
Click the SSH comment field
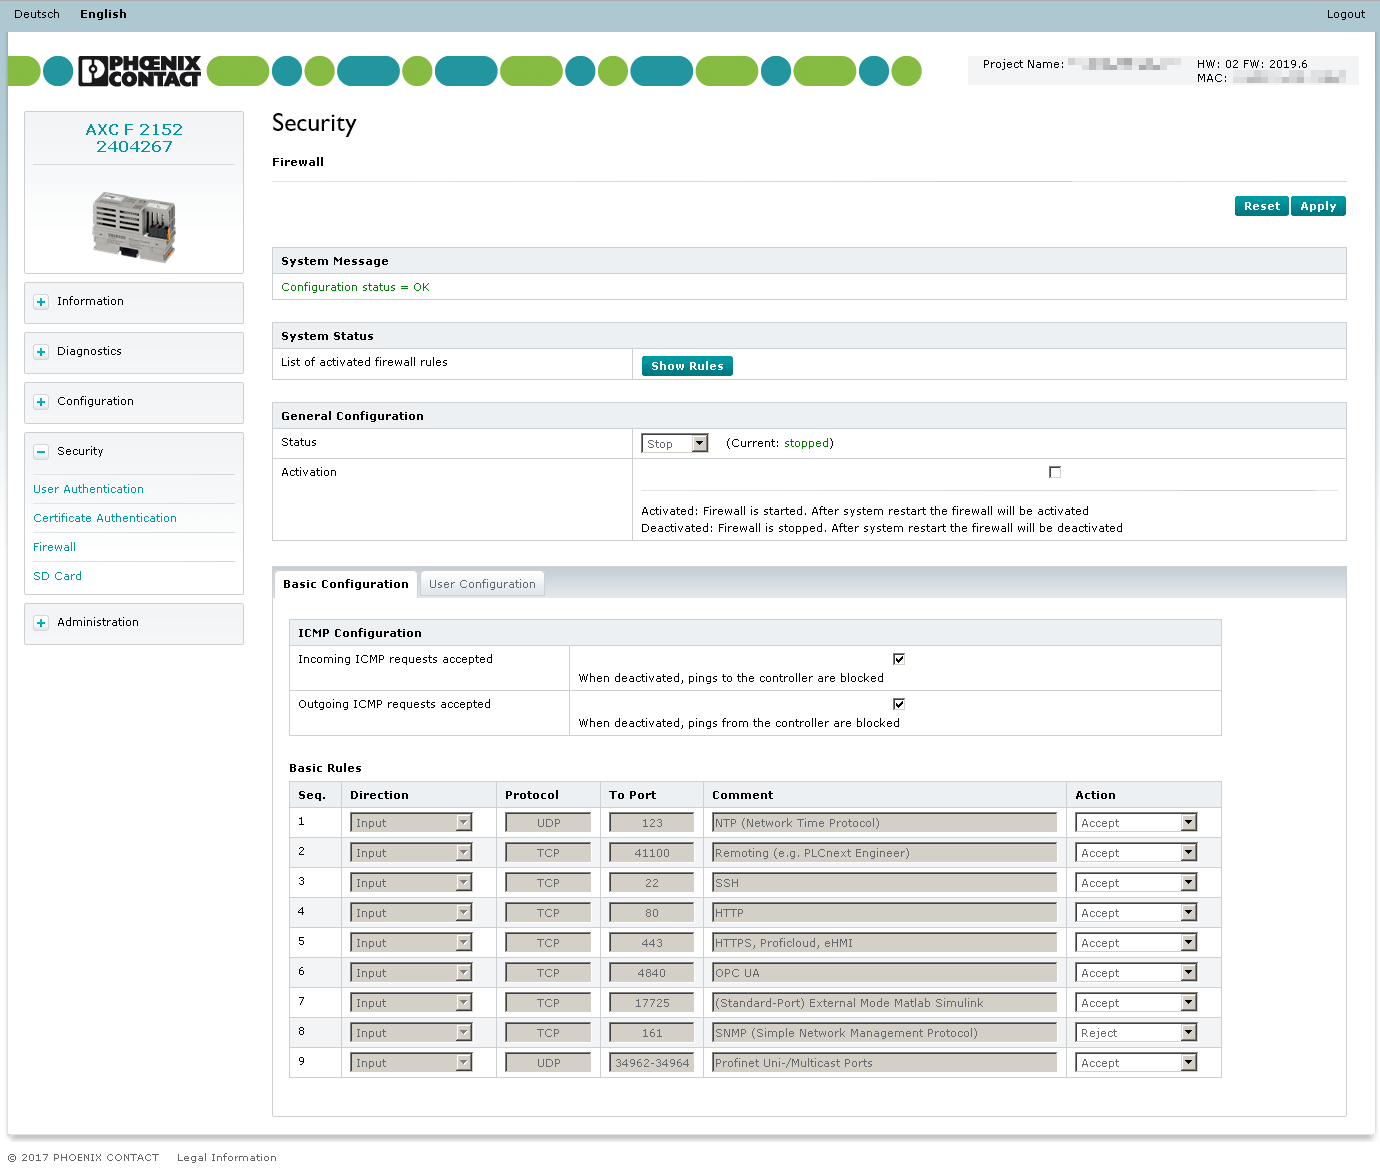pos(884,883)
